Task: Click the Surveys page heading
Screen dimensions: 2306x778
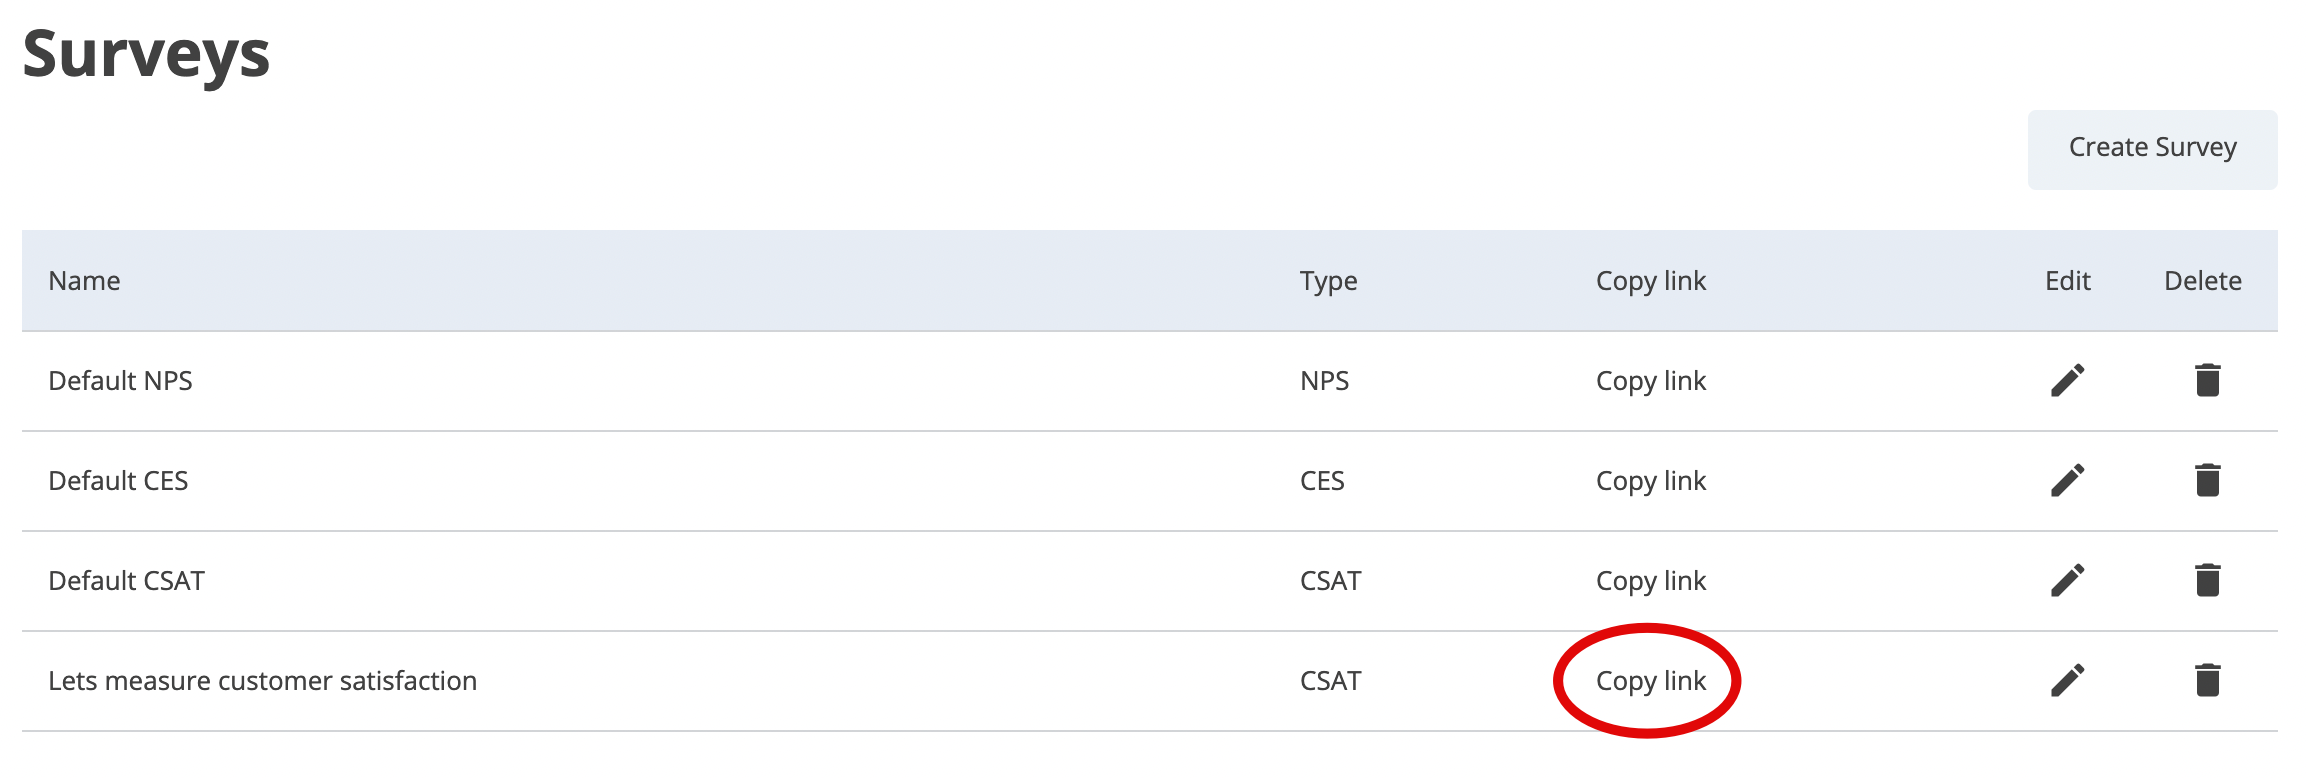Action: click(146, 54)
